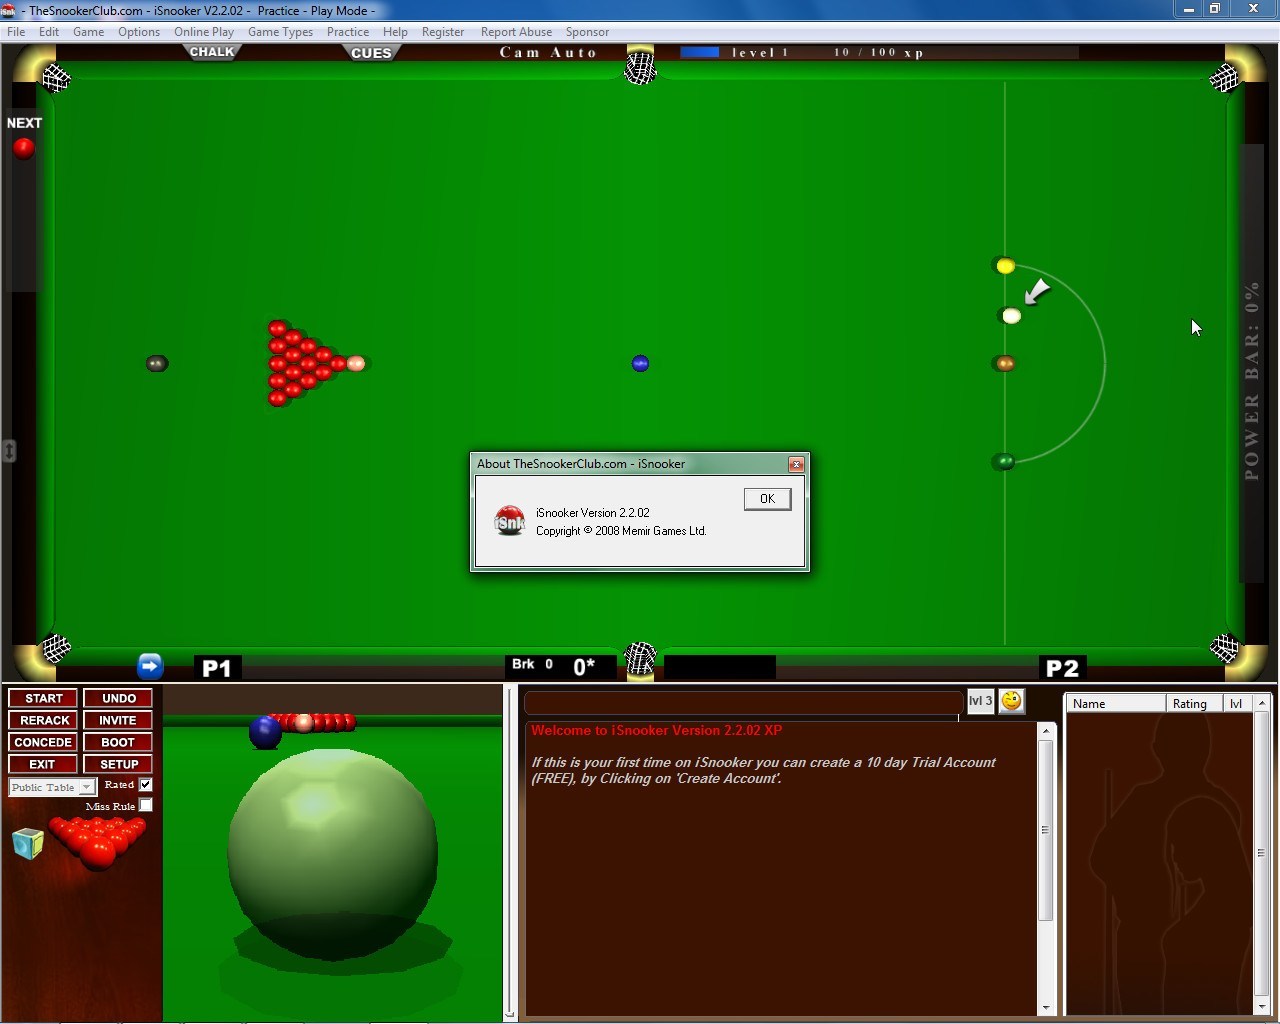
Task: Open the Options menu
Action: pyautogui.click(x=139, y=32)
